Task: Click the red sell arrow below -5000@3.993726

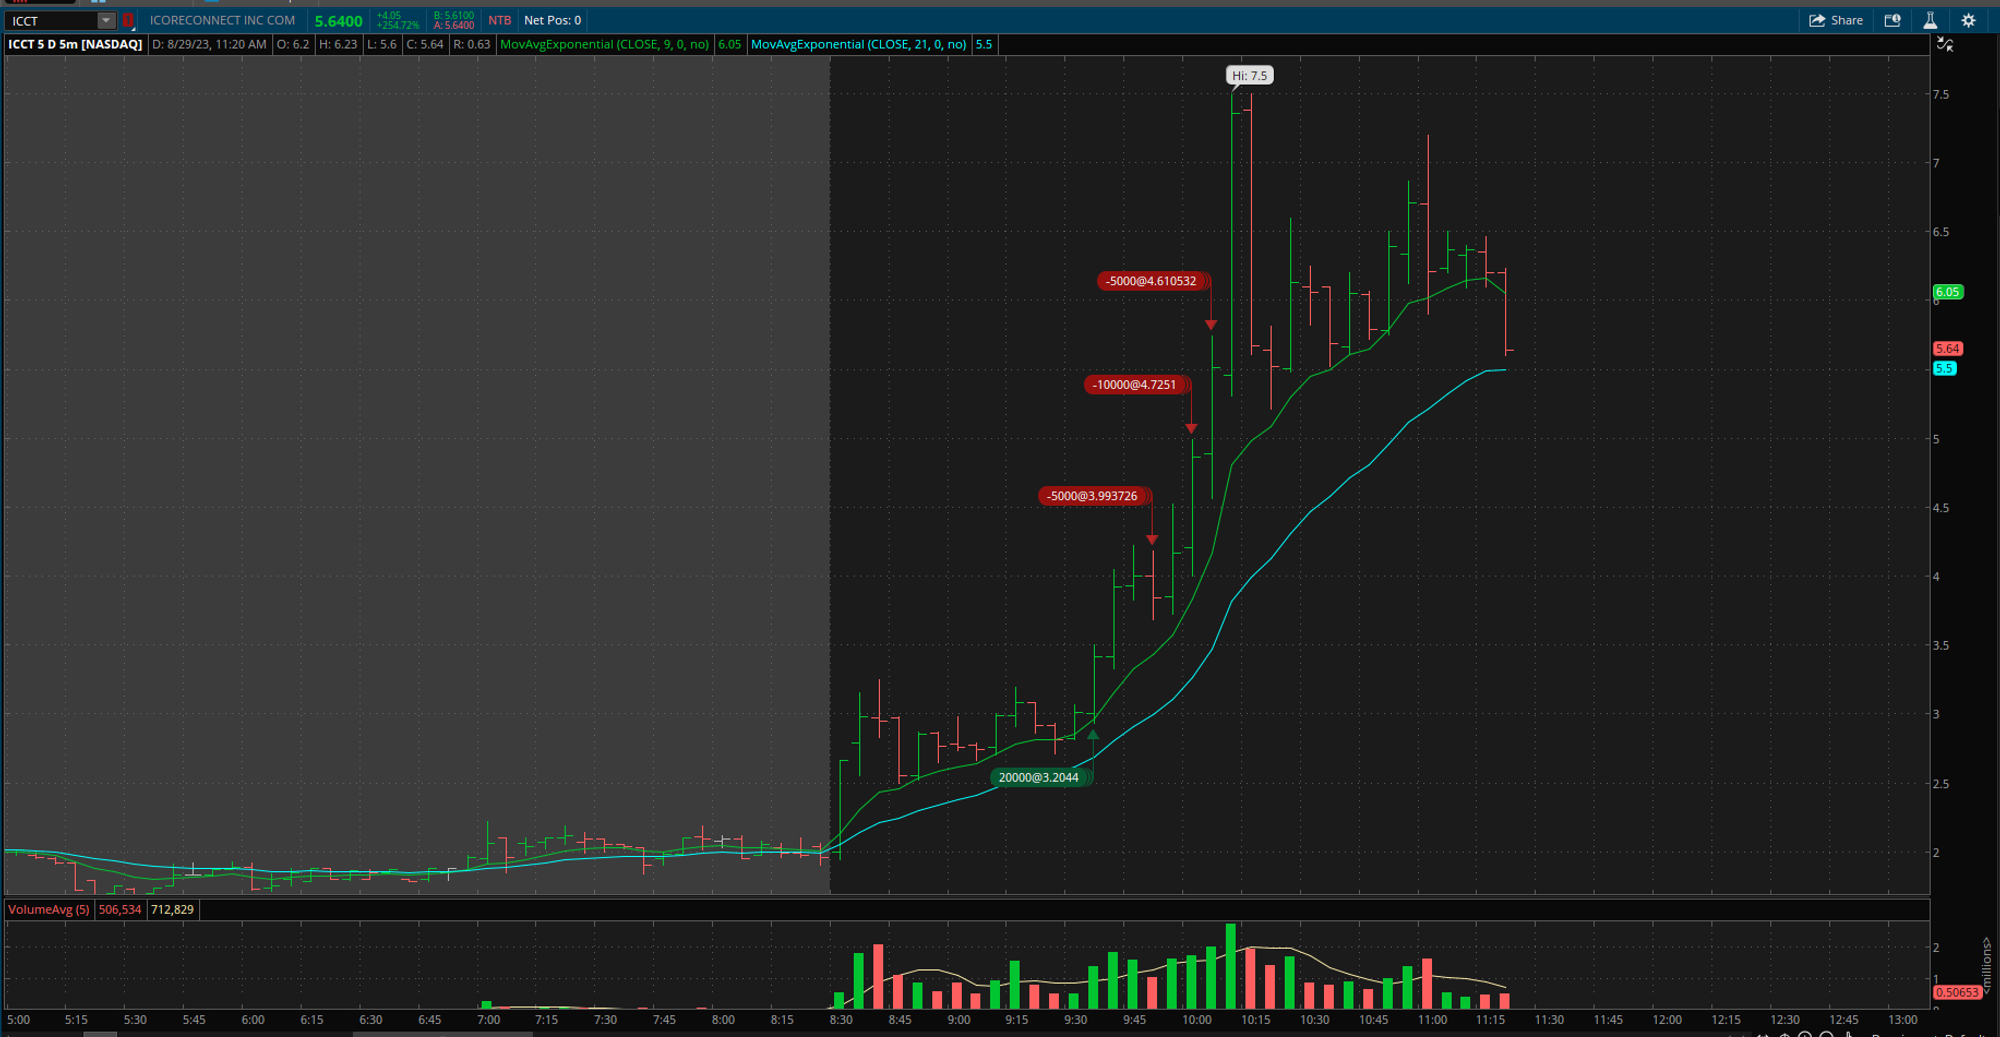Action: [x=1152, y=540]
